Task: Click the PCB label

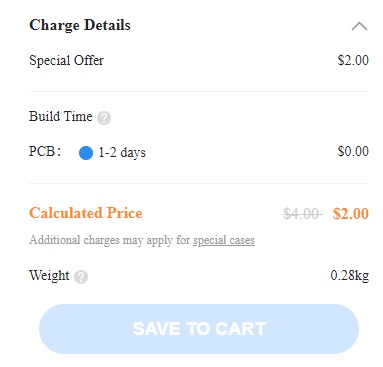Action: tap(45, 151)
